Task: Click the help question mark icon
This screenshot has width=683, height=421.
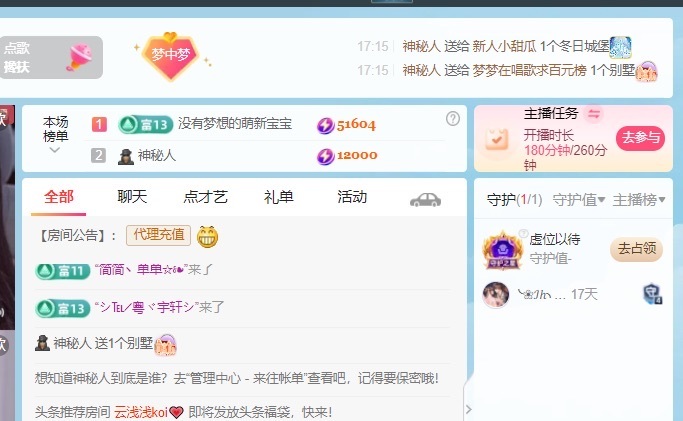Action: 453,118
